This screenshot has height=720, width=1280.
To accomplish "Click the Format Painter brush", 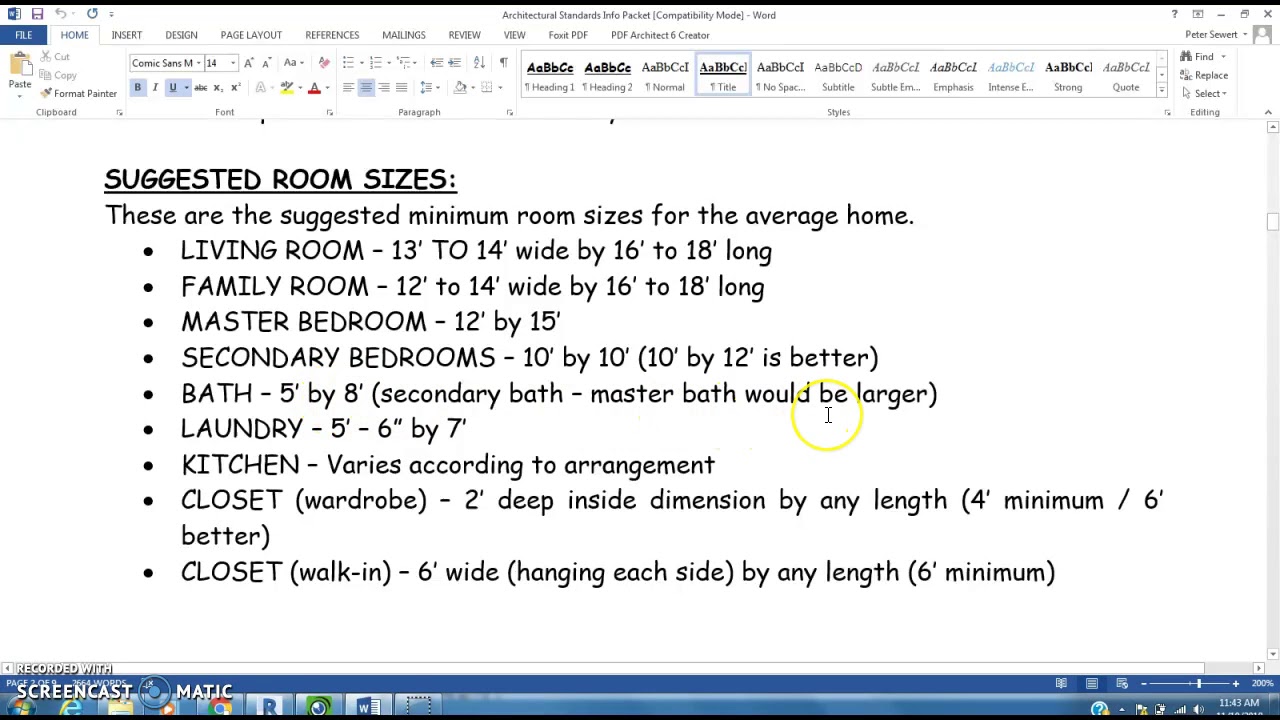I will tap(79, 94).
